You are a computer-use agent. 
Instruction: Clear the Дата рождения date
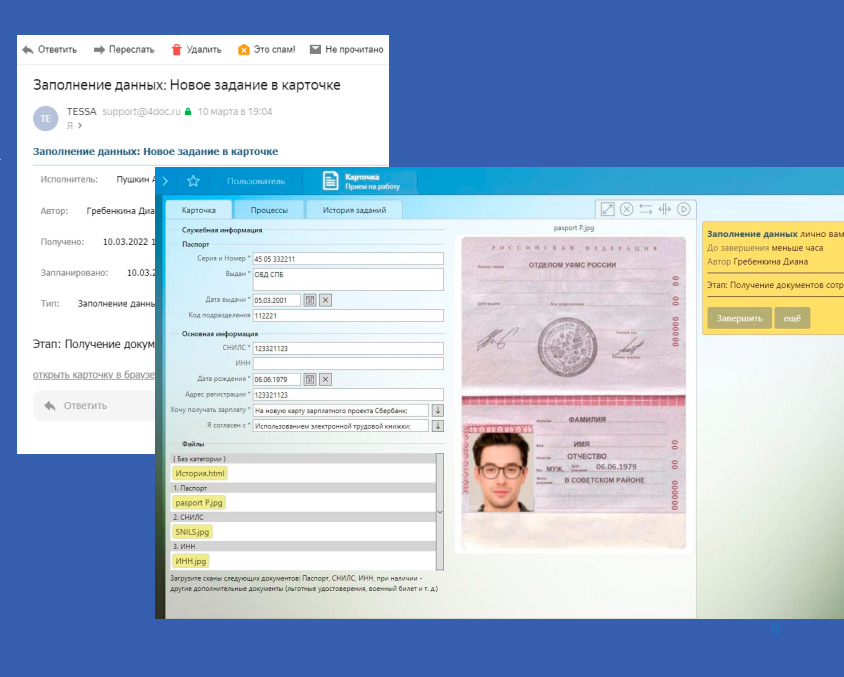click(x=325, y=379)
